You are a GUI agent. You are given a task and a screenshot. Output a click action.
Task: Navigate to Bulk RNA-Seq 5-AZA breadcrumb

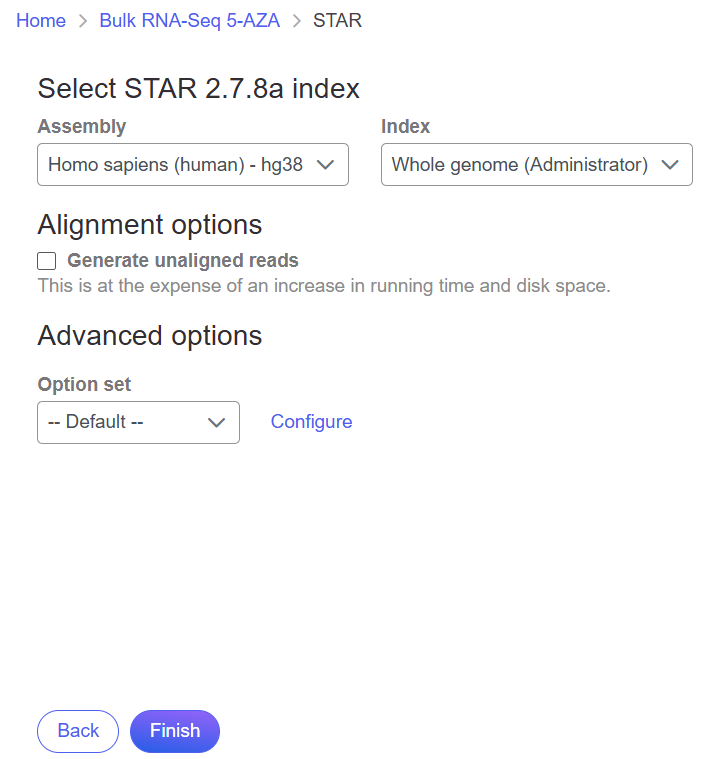[x=190, y=21]
